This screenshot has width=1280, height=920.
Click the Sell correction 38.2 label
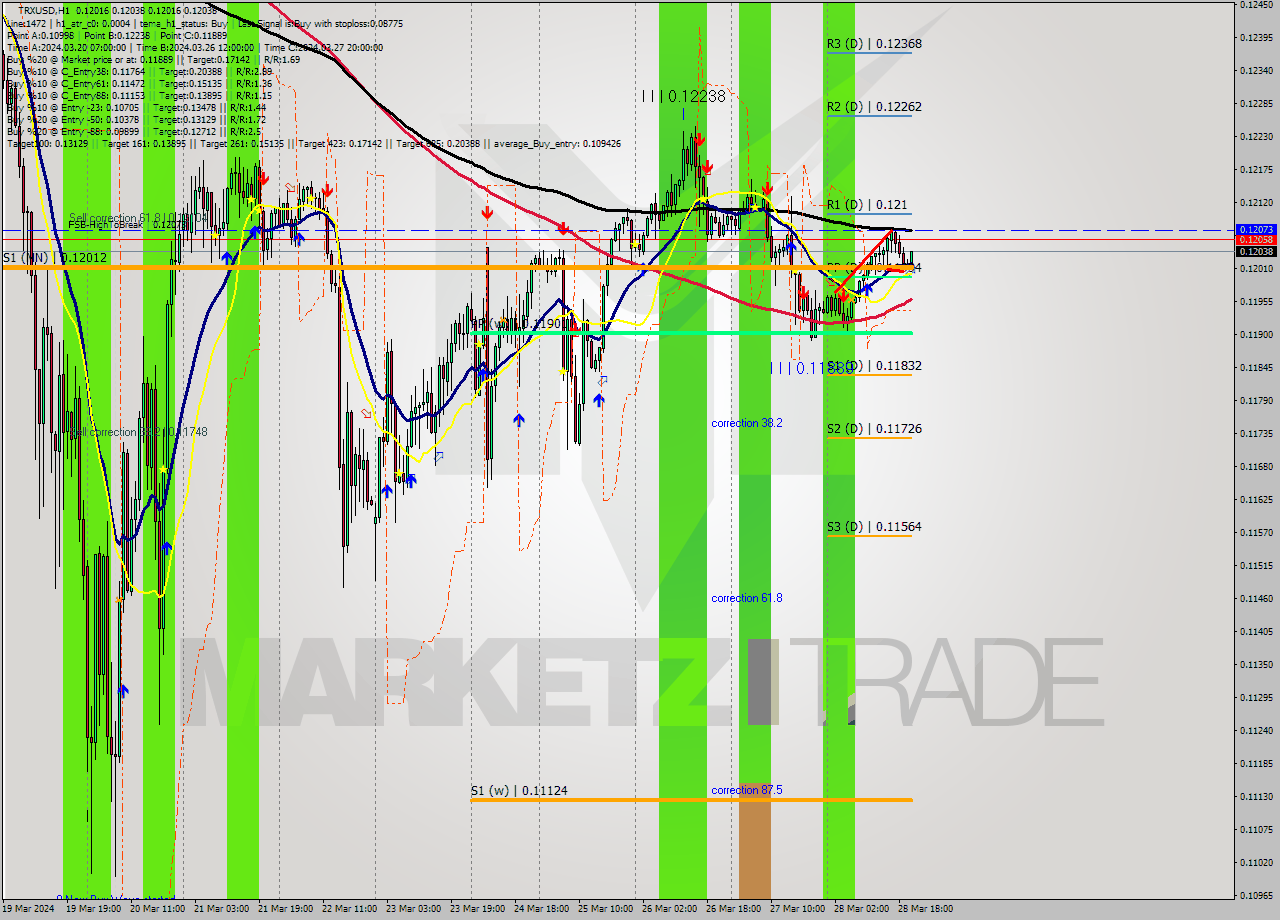point(138,432)
